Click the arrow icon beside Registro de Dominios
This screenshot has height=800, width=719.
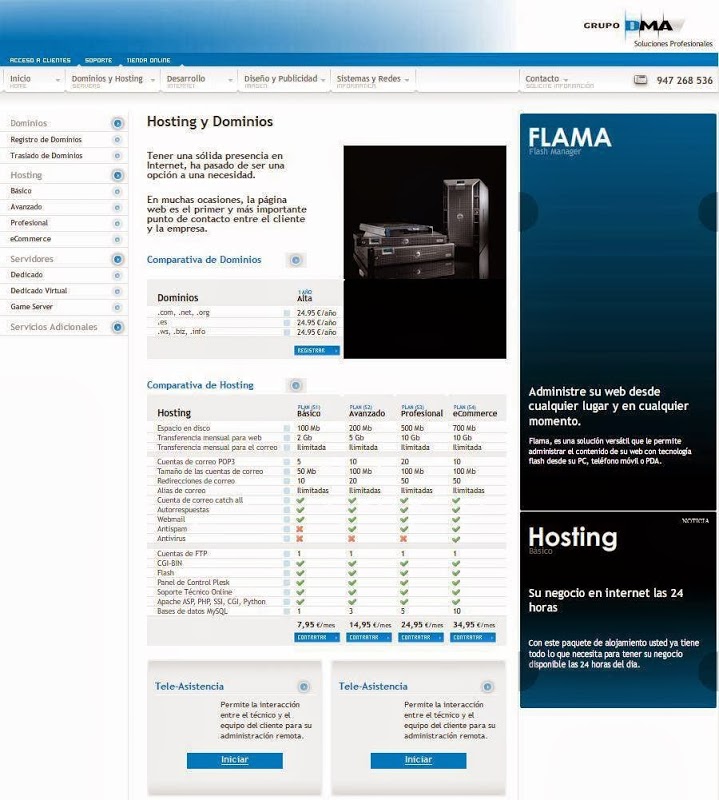click(117, 139)
